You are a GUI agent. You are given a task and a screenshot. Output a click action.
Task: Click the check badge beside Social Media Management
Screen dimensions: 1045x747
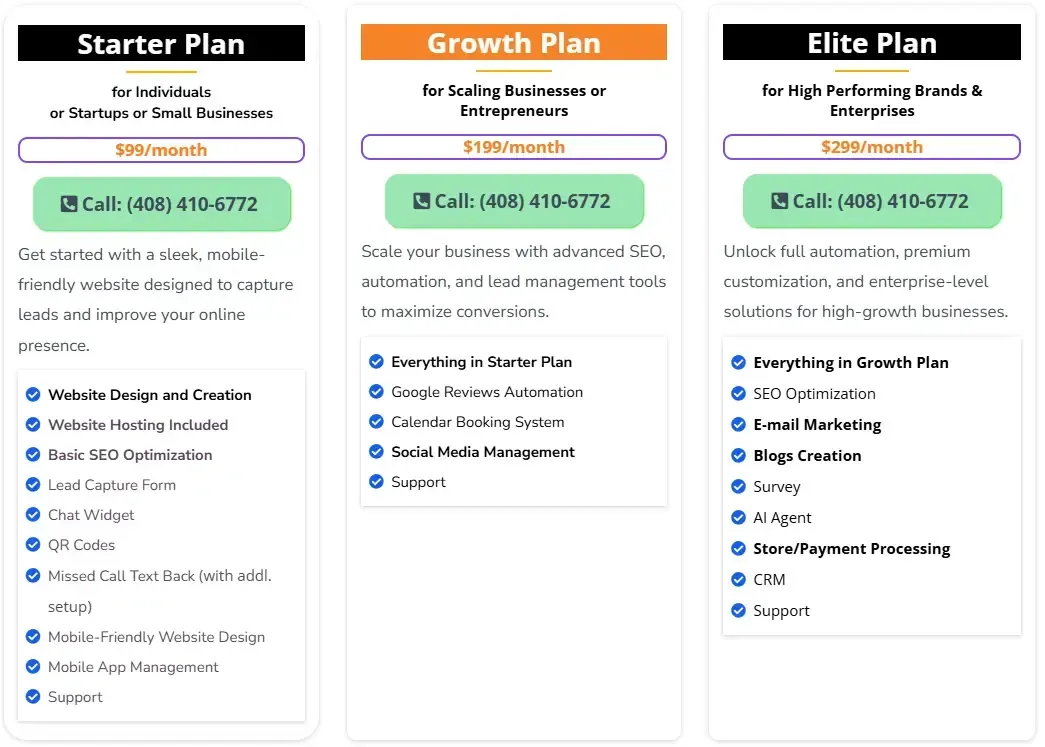376,451
